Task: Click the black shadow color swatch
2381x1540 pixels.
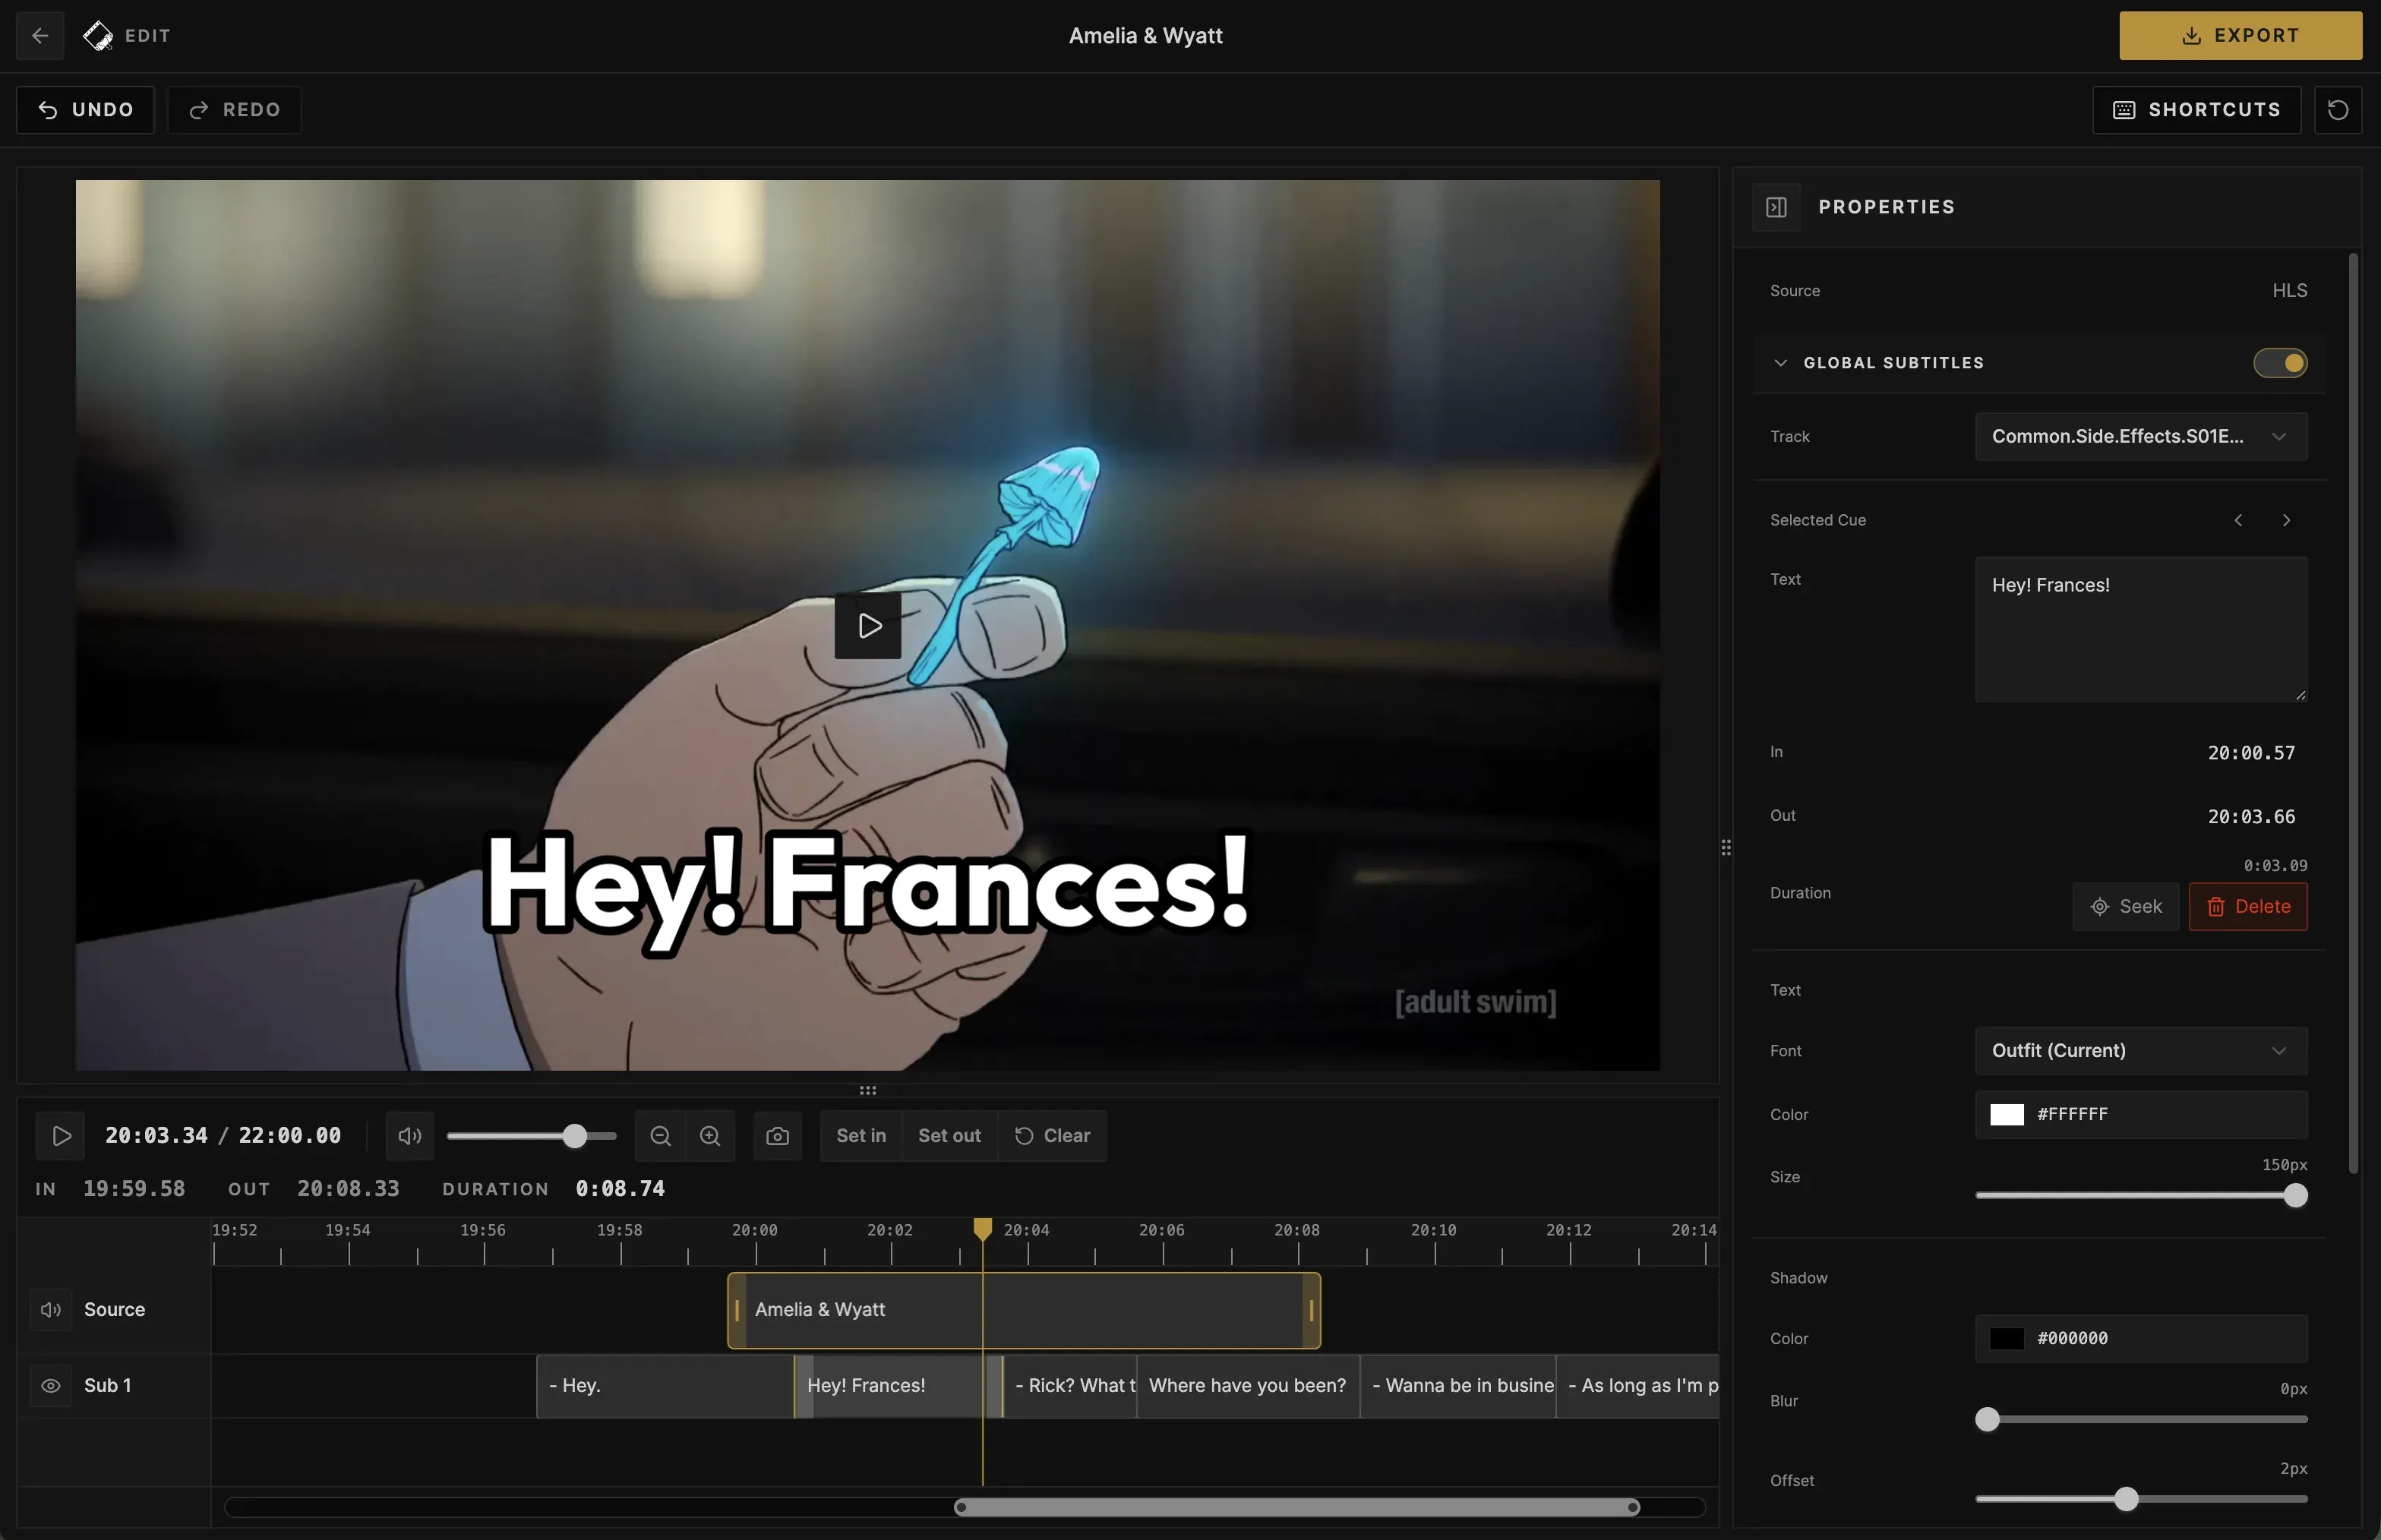Action: point(2006,1338)
